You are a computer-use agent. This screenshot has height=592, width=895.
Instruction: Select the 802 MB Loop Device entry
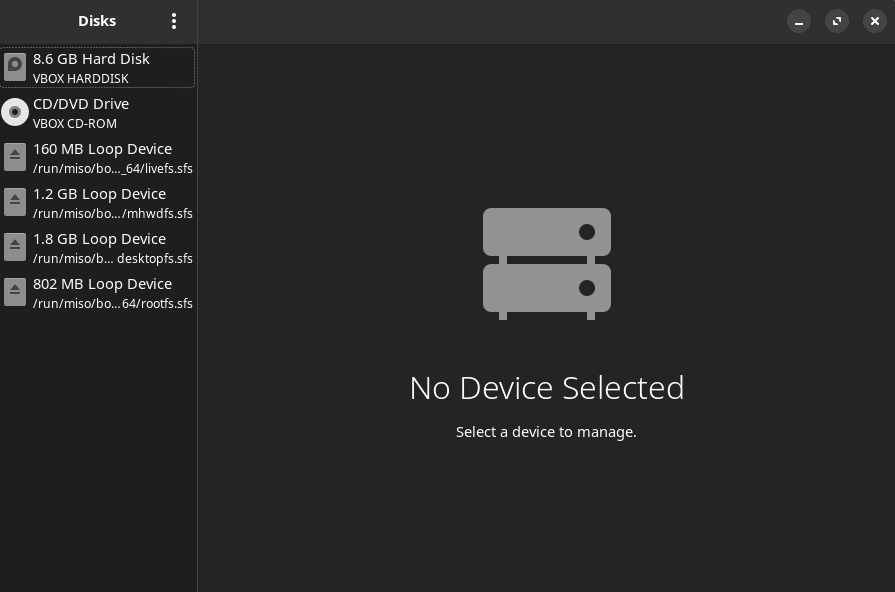[x=97, y=292]
